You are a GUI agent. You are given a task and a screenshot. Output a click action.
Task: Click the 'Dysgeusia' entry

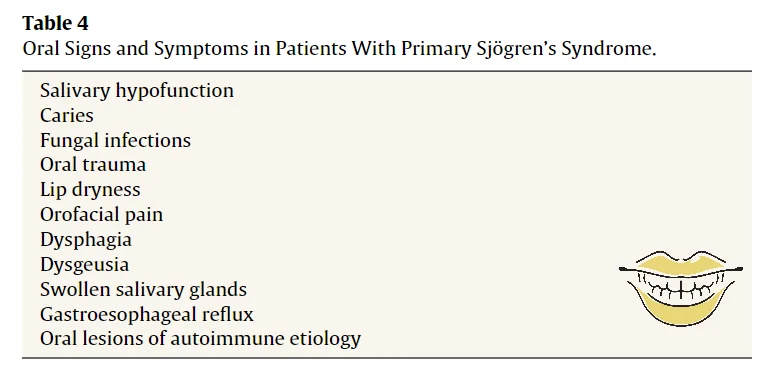point(84,264)
